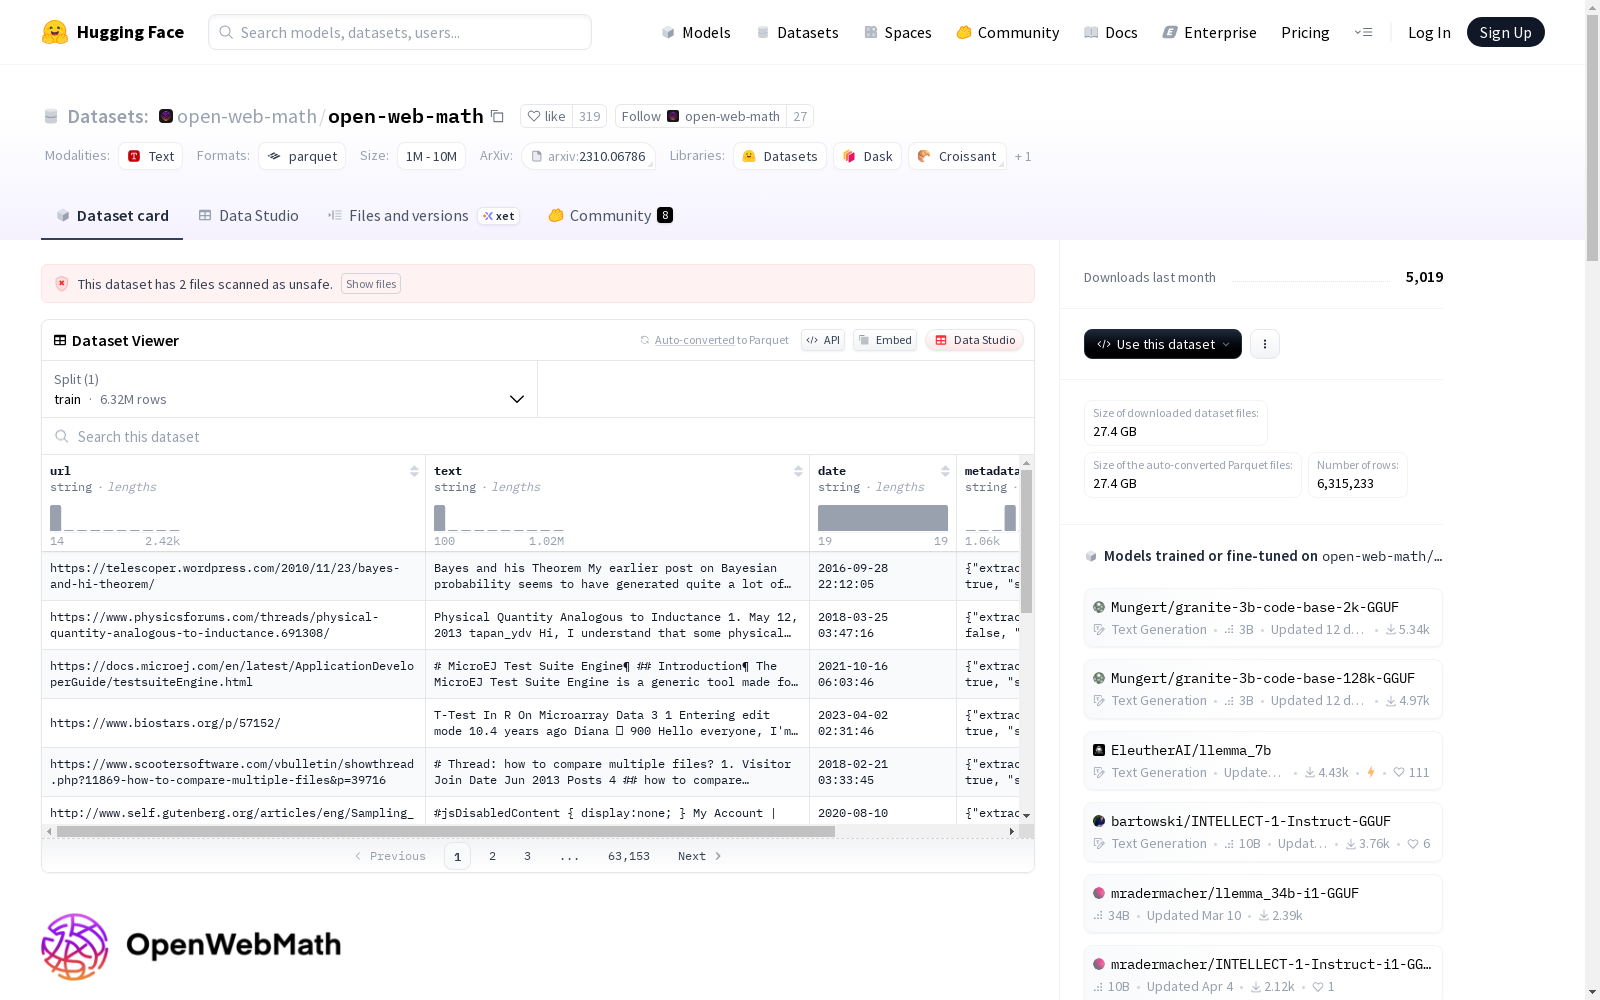Open the arxiv:2310.06786 paper tag
Image resolution: width=1600 pixels, height=1000 pixels.
click(588, 156)
